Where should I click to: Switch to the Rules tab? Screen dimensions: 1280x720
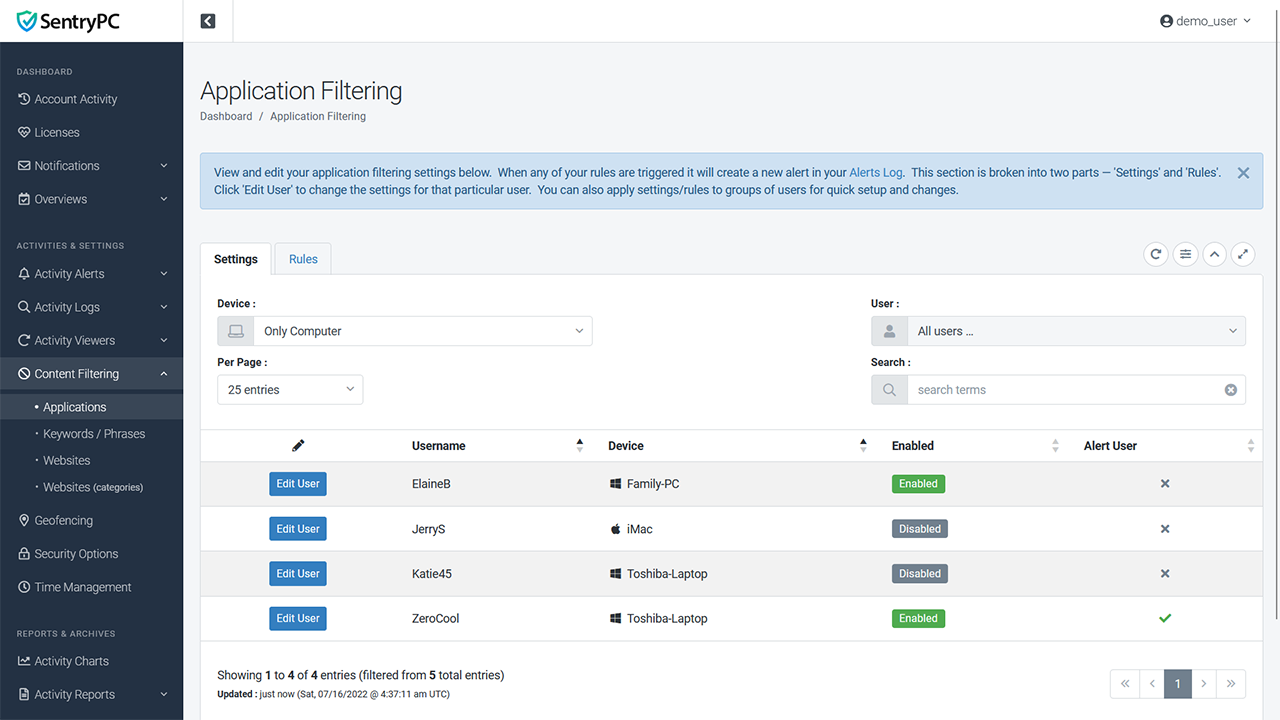tap(303, 259)
